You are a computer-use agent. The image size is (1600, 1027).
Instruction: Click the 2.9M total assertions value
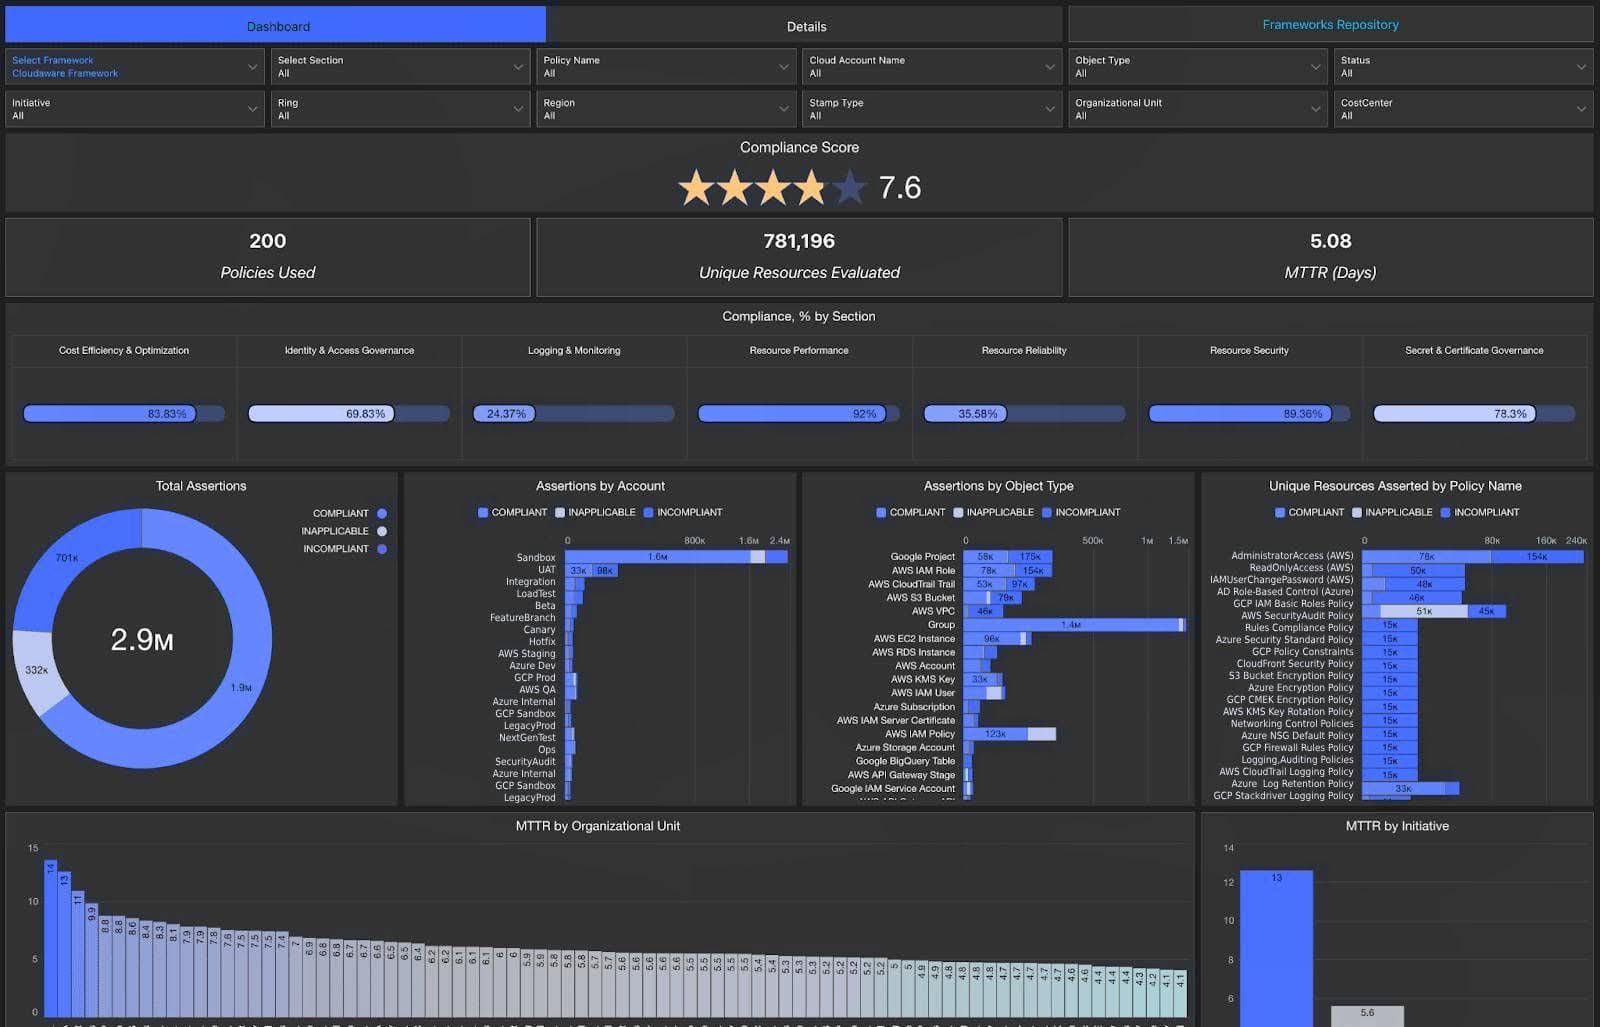[x=142, y=640]
